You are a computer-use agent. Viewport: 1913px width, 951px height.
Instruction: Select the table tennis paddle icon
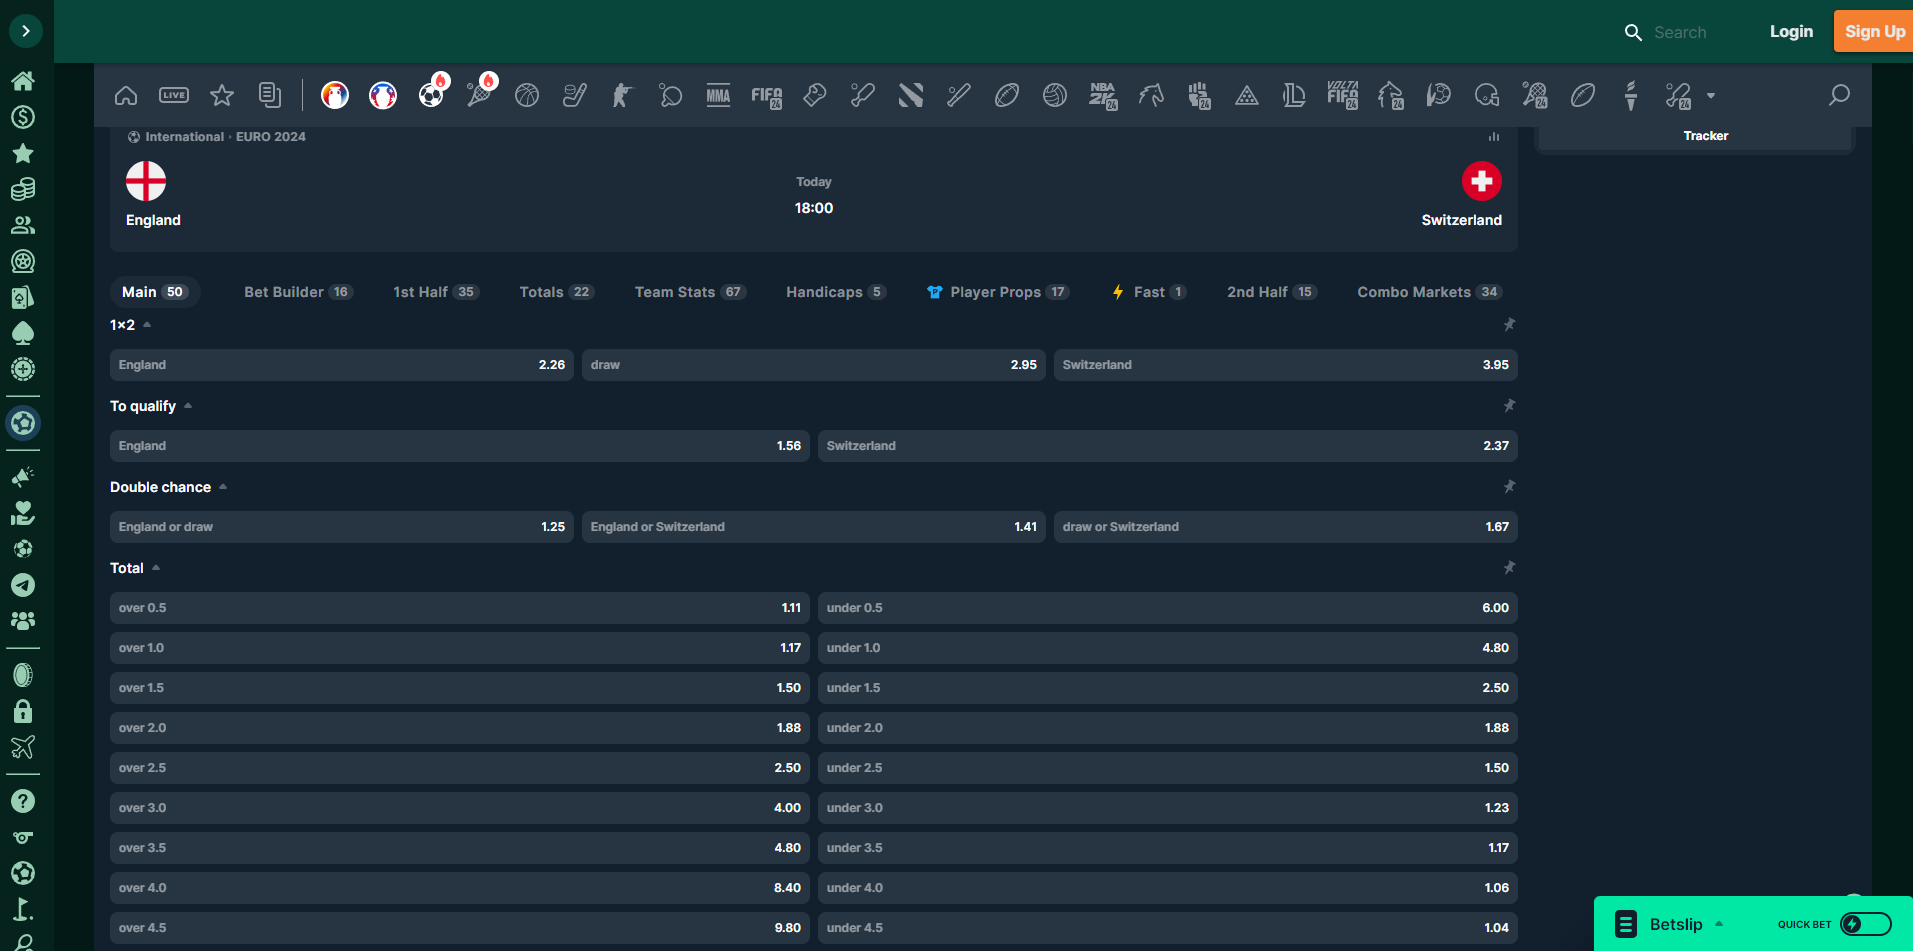(x=671, y=95)
